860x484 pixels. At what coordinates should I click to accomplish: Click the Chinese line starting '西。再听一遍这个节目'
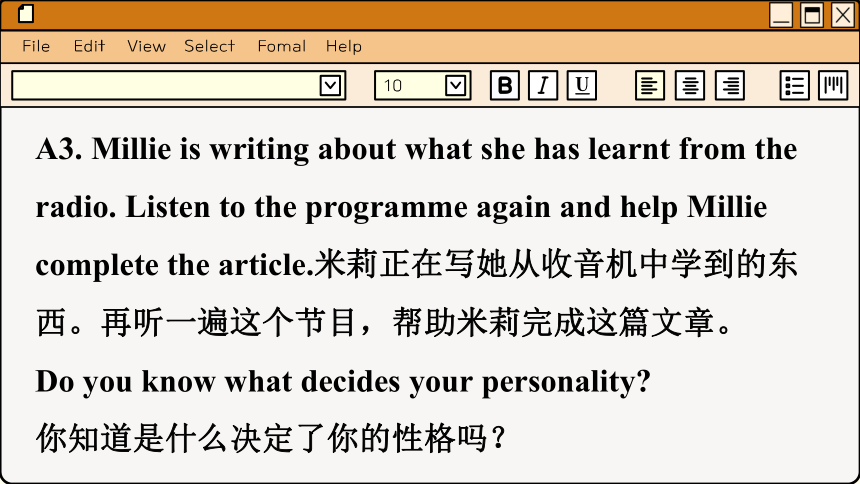[383, 323]
